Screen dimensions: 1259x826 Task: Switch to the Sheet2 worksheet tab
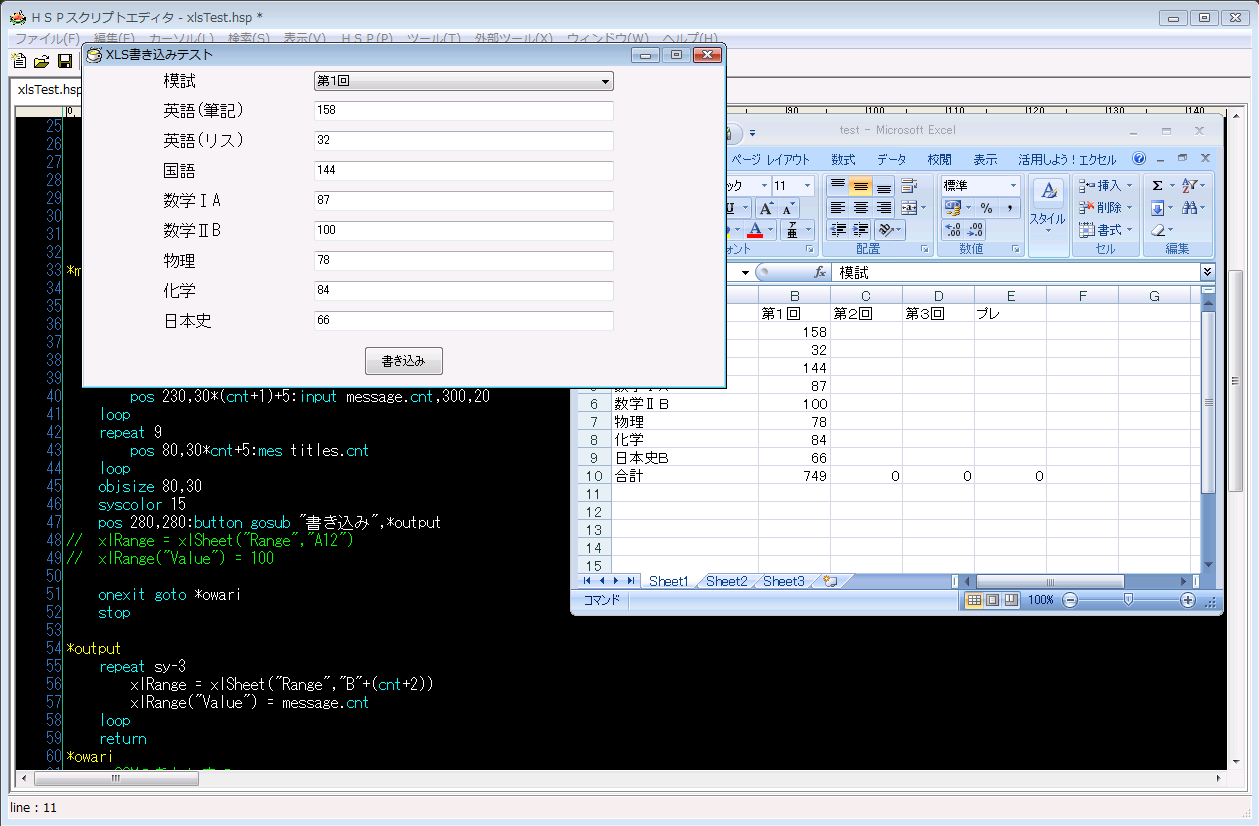(x=726, y=581)
